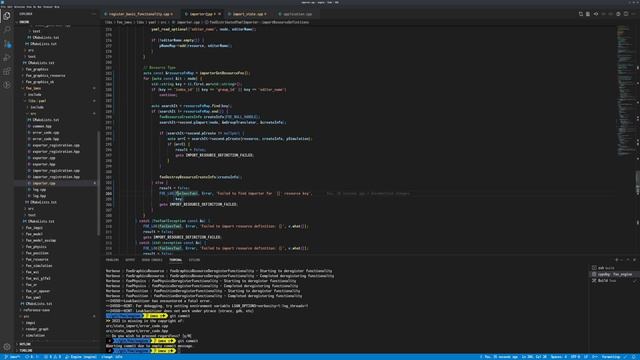640x360 pixels.
Task: Switch to import_state.cpp tab
Action: click(248, 14)
